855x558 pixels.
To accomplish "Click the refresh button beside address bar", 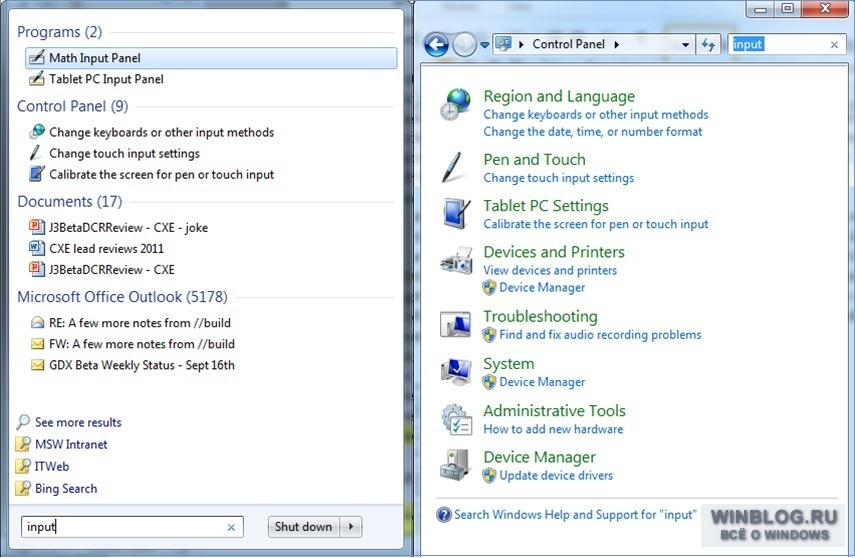I will 708,45.
